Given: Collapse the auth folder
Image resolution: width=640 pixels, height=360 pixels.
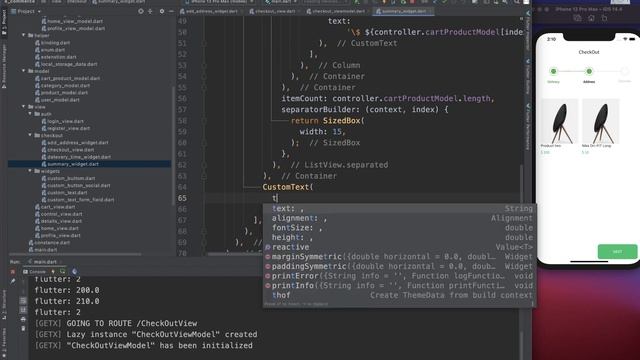Looking at the screenshot, I should tap(30, 114).
